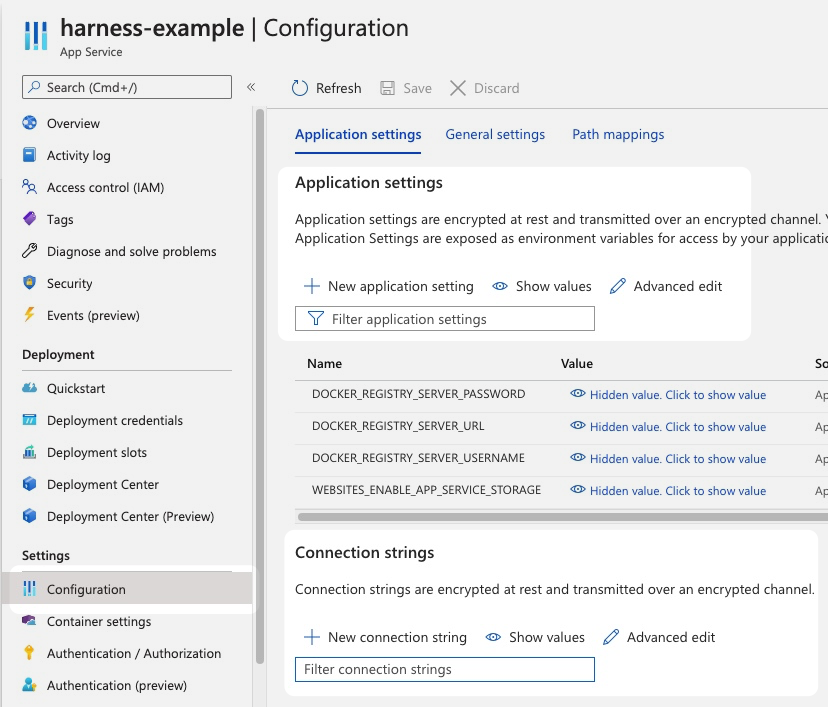Click the Tags icon in sidebar
Image resolution: width=828 pixels, height=707 pixels.
point(30,219)
